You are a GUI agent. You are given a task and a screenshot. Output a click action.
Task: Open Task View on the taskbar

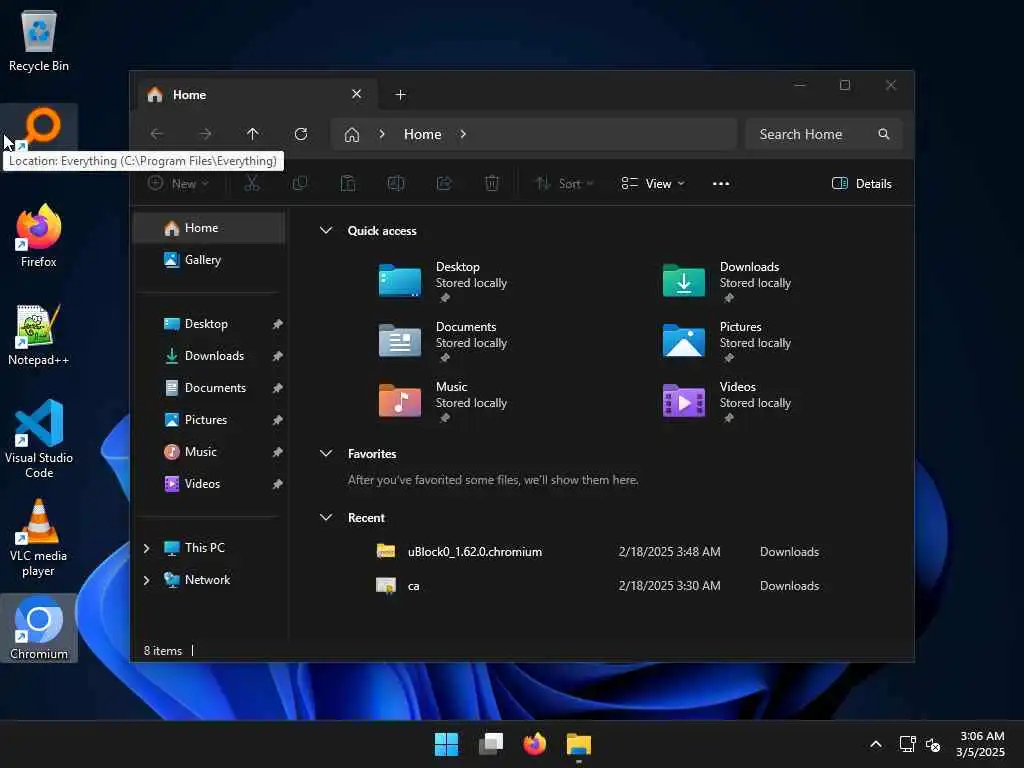[491, 744]
